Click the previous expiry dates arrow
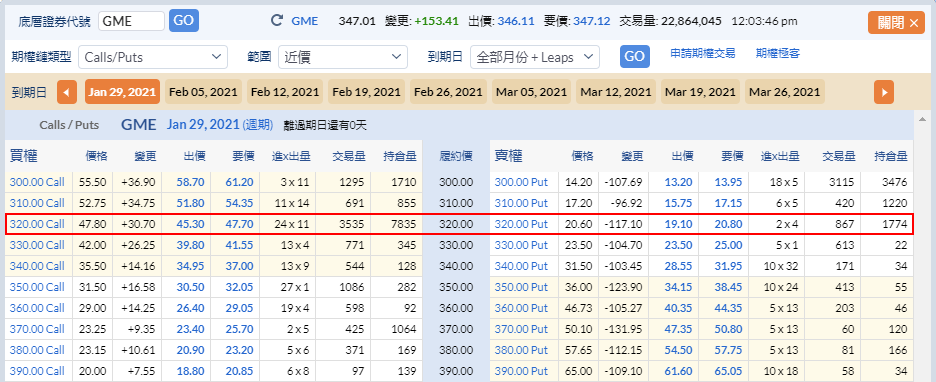The height and width of the screenshot is (382, 936). (x=67, y=93)
